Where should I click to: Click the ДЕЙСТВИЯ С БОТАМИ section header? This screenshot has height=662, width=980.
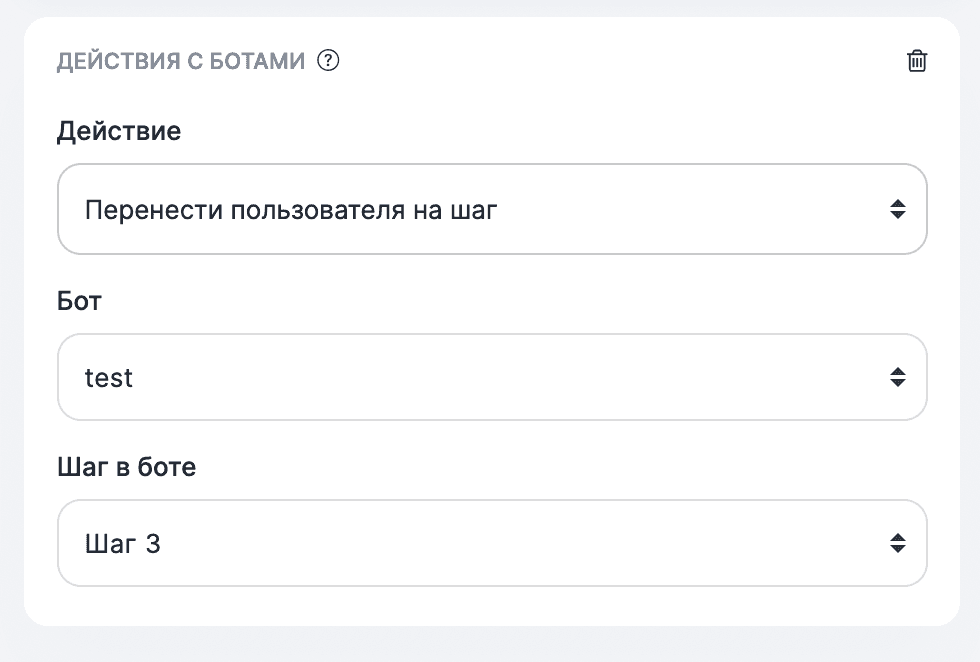click(178, 61)
